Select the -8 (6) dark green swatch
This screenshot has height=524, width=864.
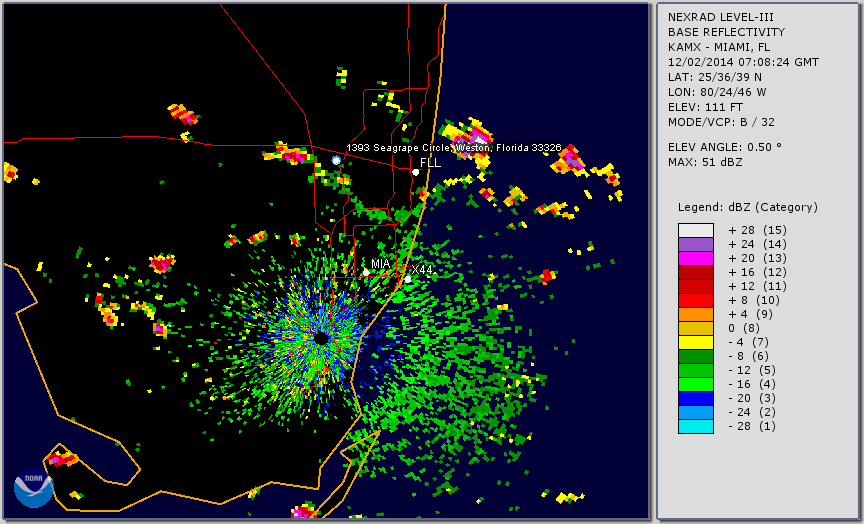click(x=696, y=356)
